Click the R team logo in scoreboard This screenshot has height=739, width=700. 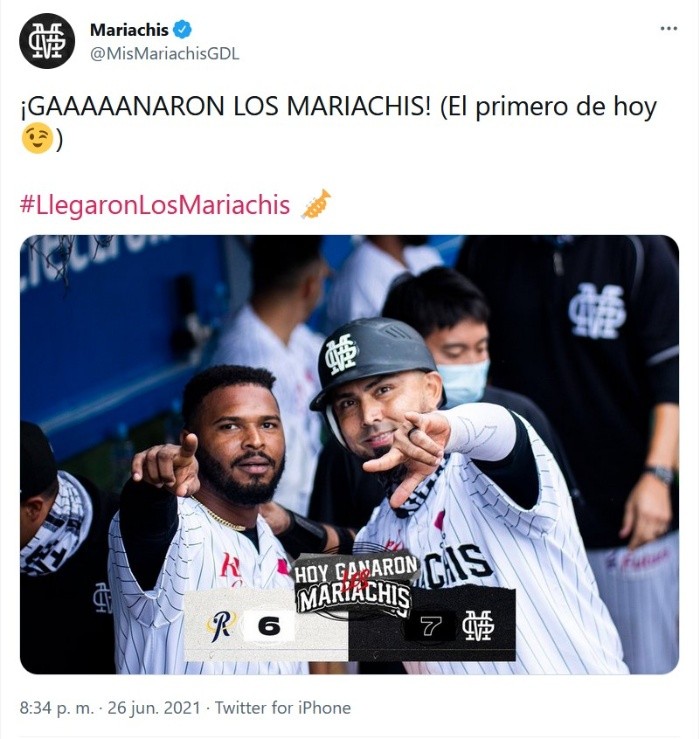coord(221,627)
